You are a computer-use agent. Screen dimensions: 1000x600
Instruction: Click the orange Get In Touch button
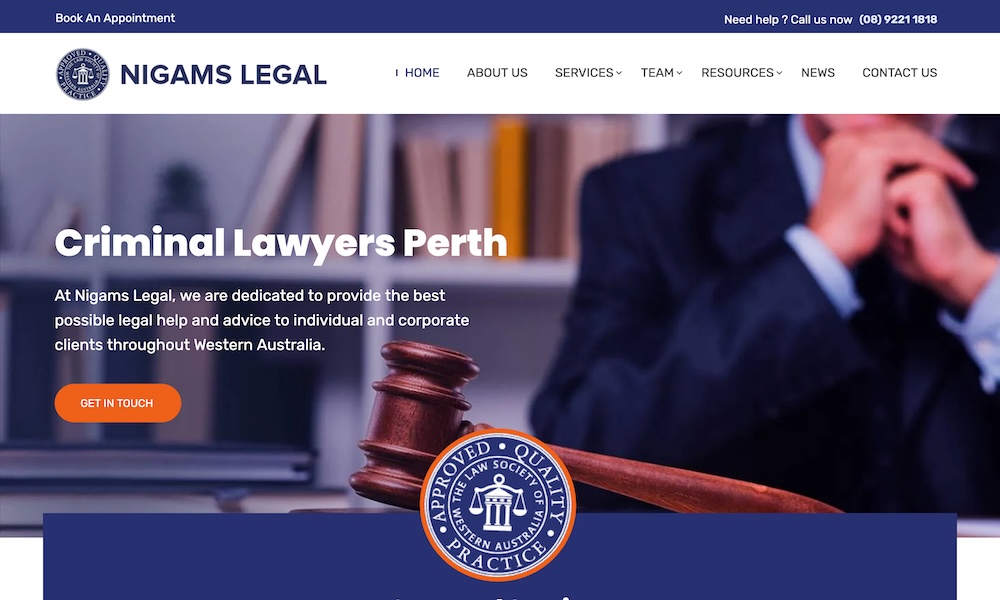click(x=117, y=403)
